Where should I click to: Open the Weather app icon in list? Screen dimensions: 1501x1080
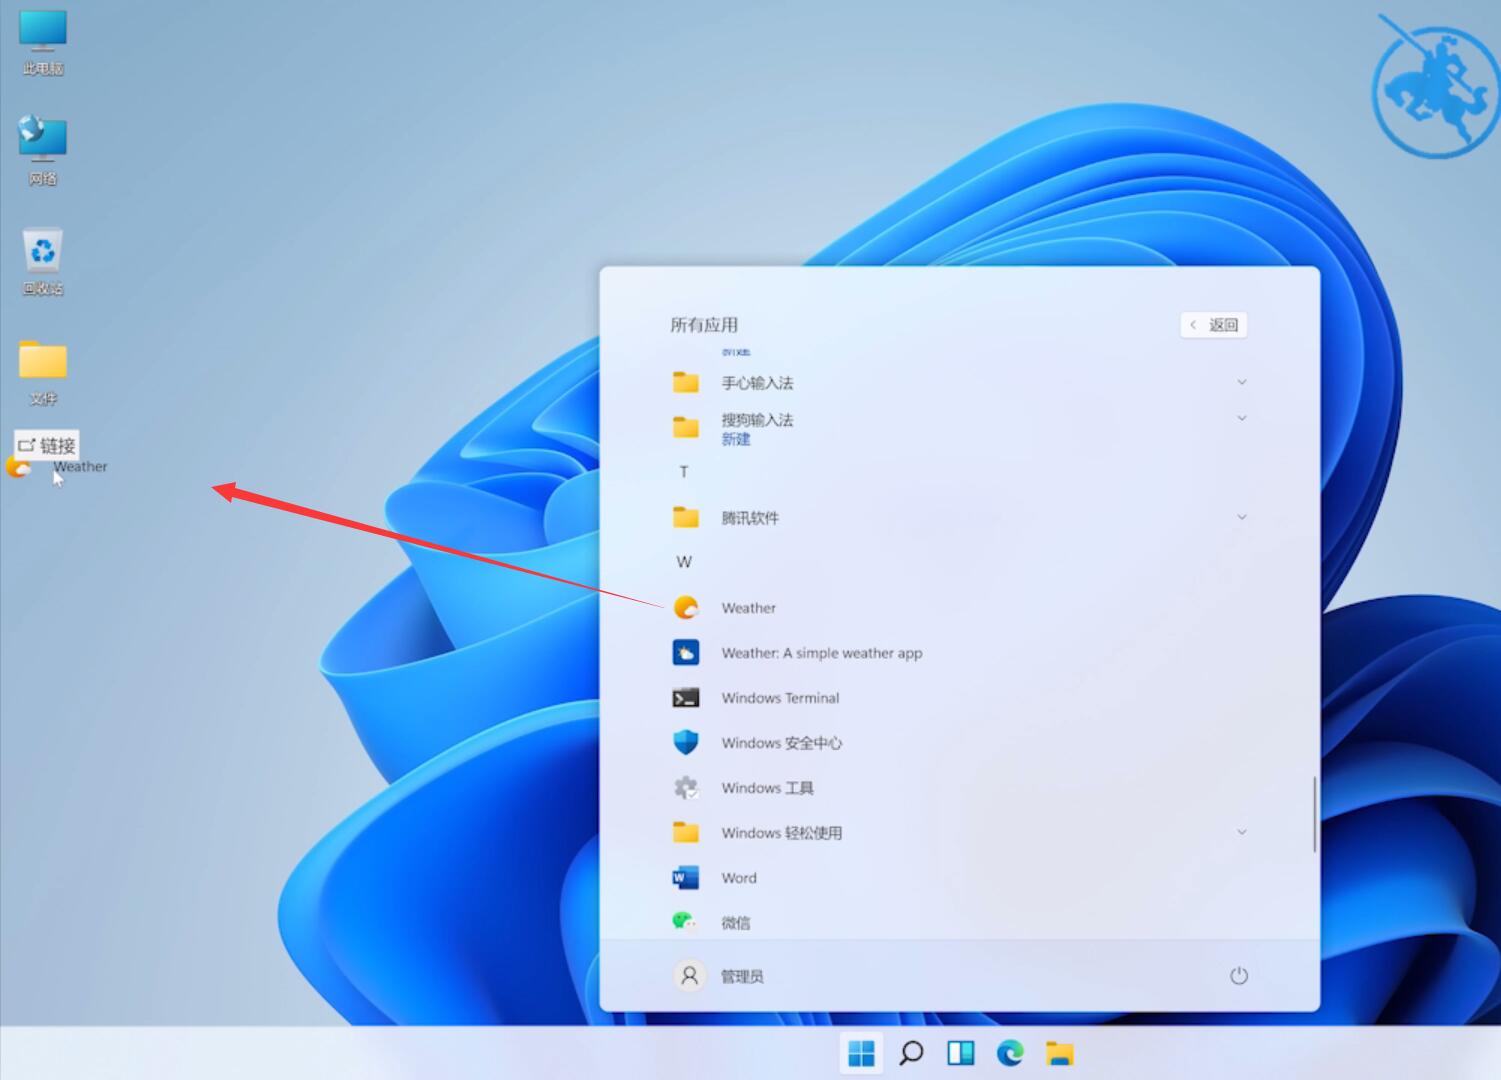(686, 607)
